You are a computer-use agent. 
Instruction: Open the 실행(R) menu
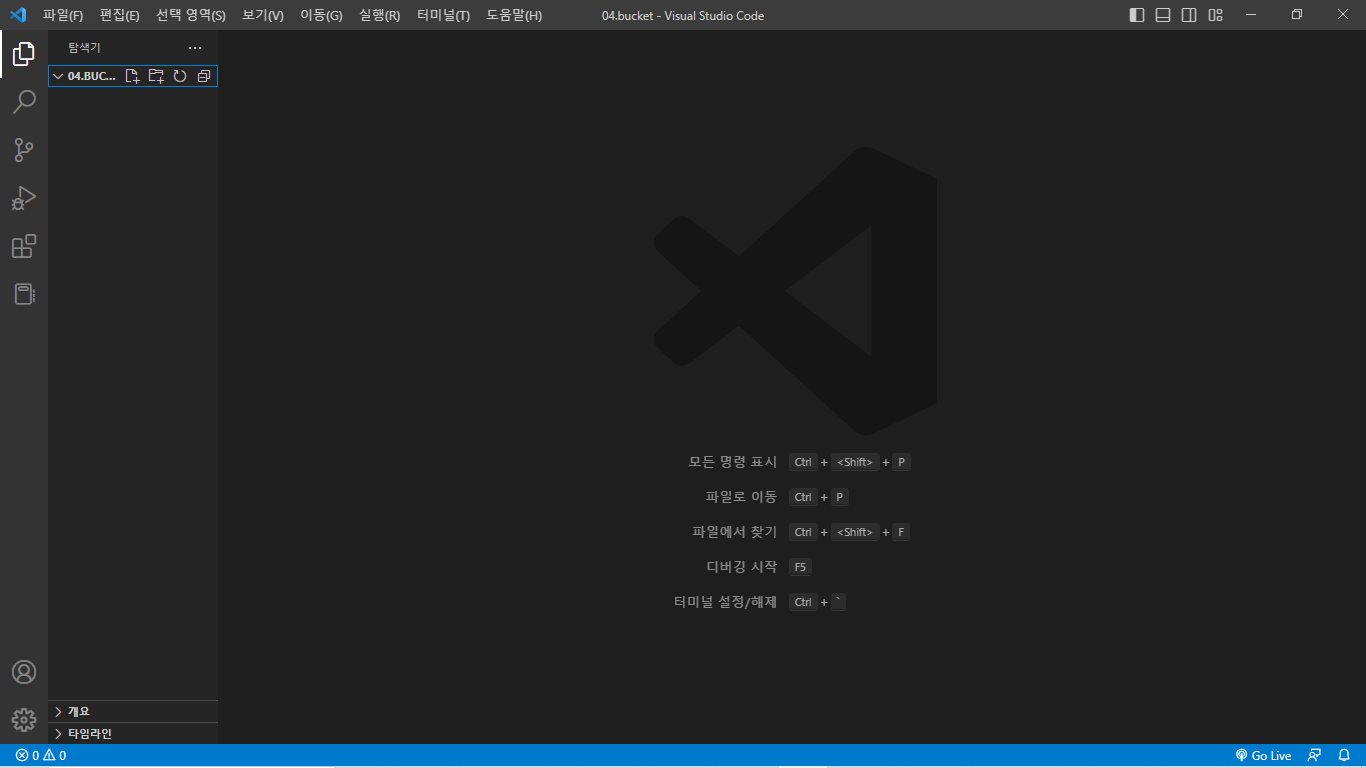point(380,15)
